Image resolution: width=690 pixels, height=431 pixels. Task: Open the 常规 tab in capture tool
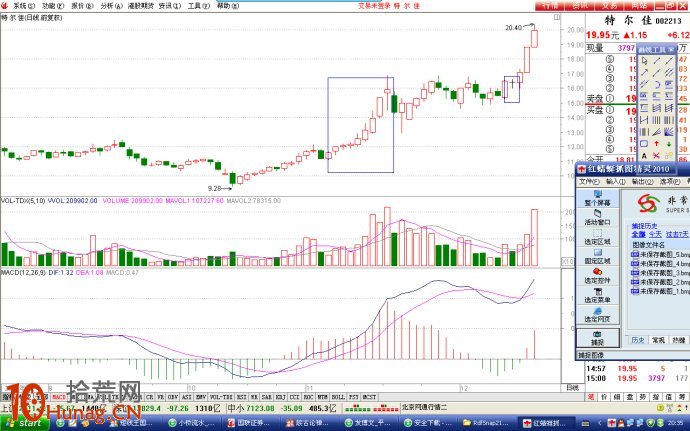pyautogui.click(x=658, y=340)
